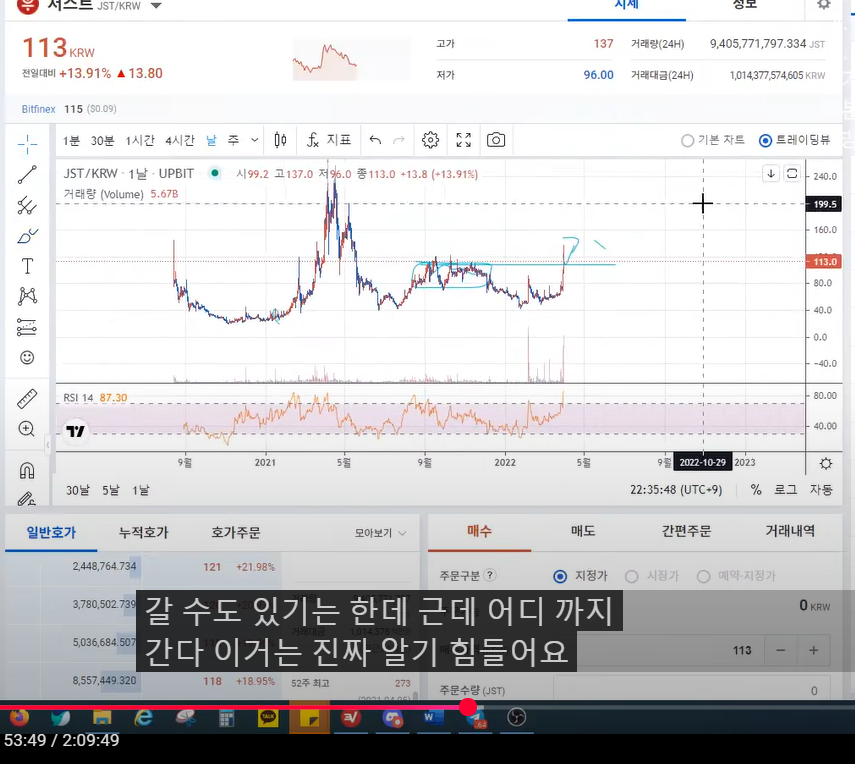The height and width of the screenshot is (764, 855).
Task: Toggle percent scale mode
Action: 756,490
